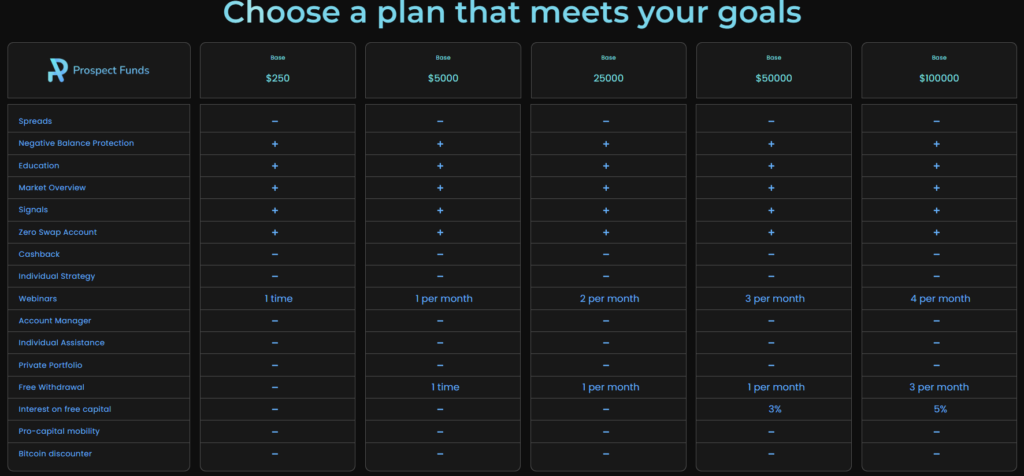Click "4 per month" webinars value
Screen dimensions: 1024x476
(939, 299)
